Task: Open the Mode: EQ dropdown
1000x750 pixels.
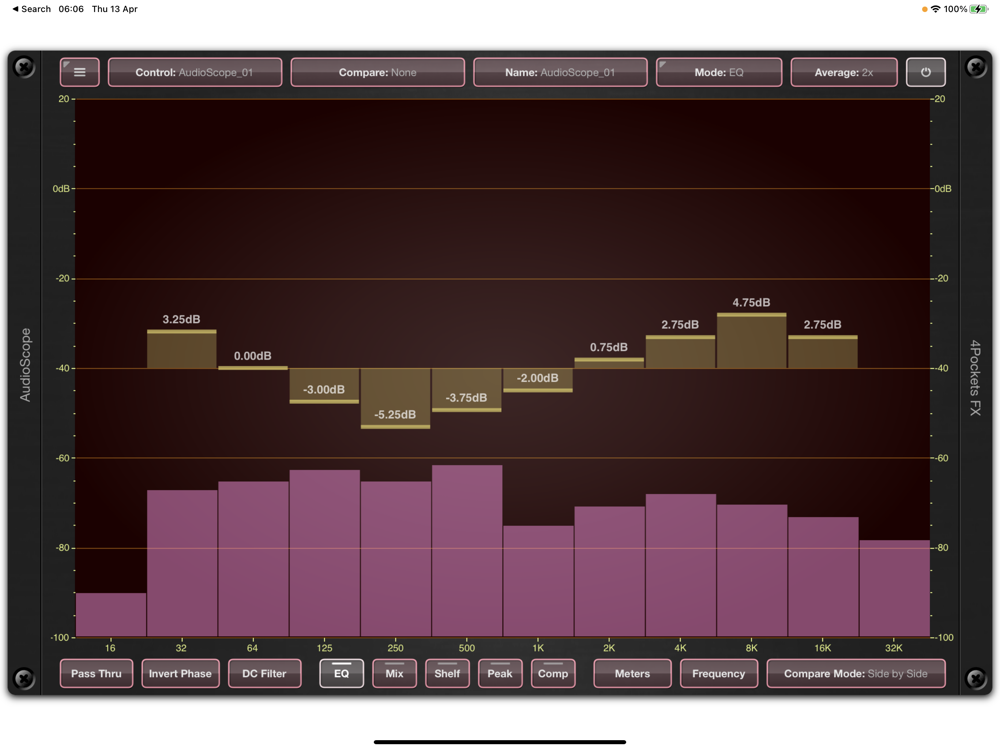Action: (719, 72)
